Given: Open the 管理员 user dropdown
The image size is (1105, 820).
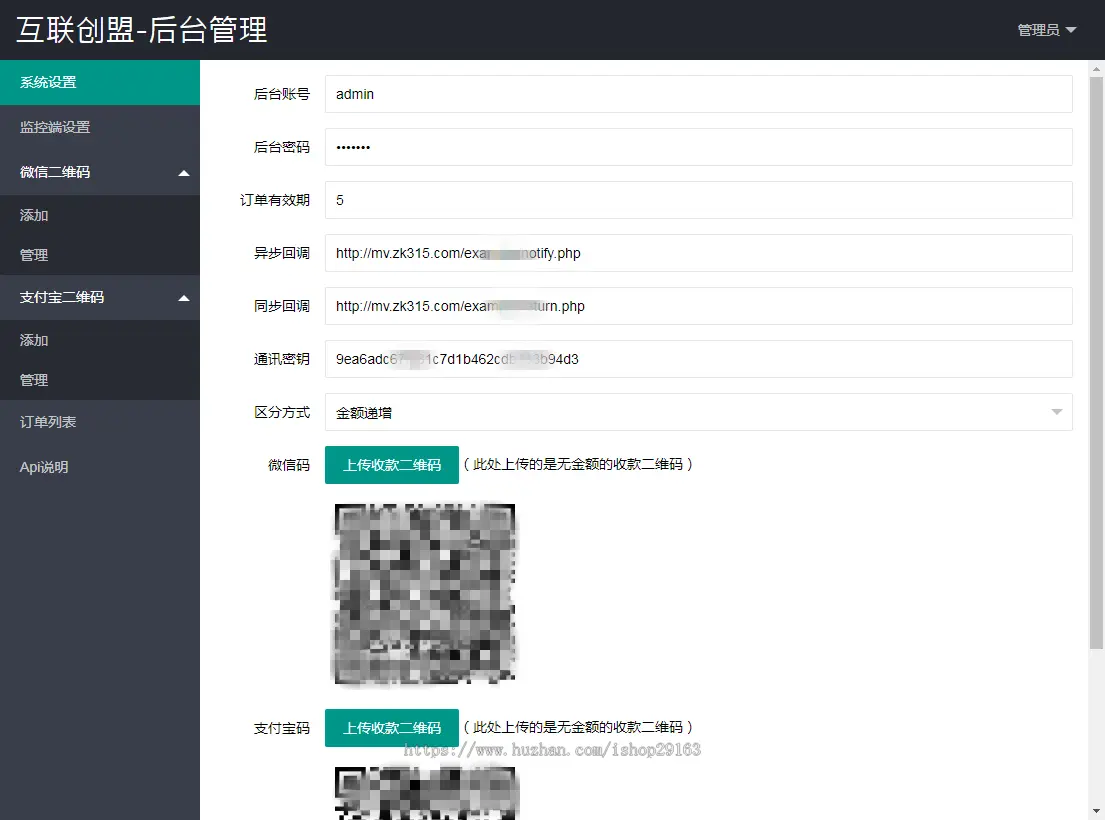Looking at the screenshot, I should [x=1047, y=30].
